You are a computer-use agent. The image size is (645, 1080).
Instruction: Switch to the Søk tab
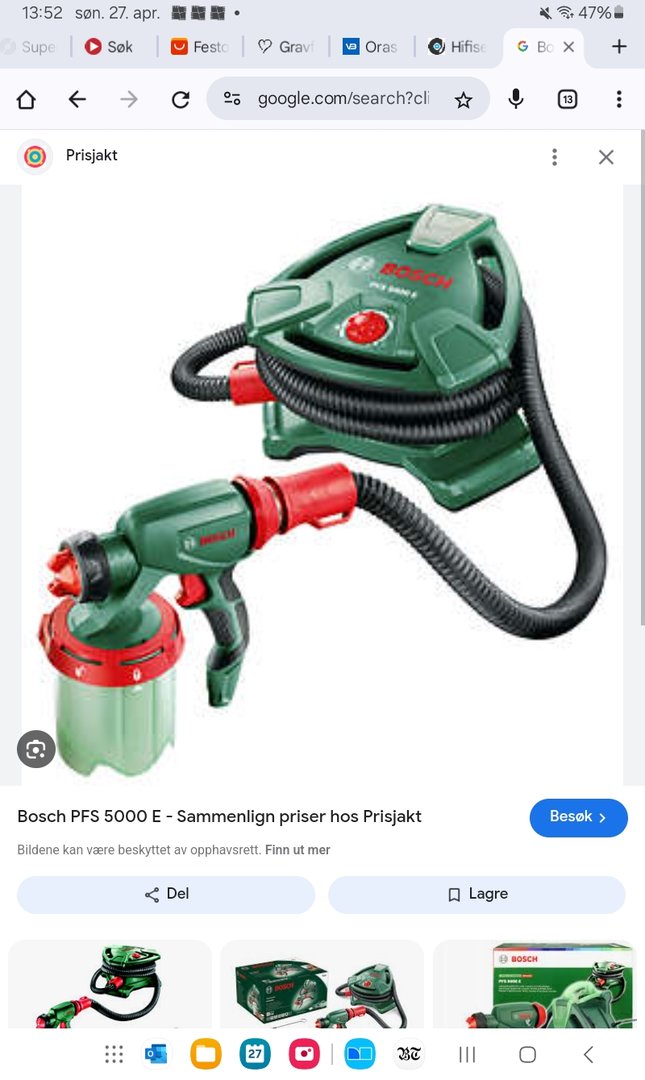point(109,47)
